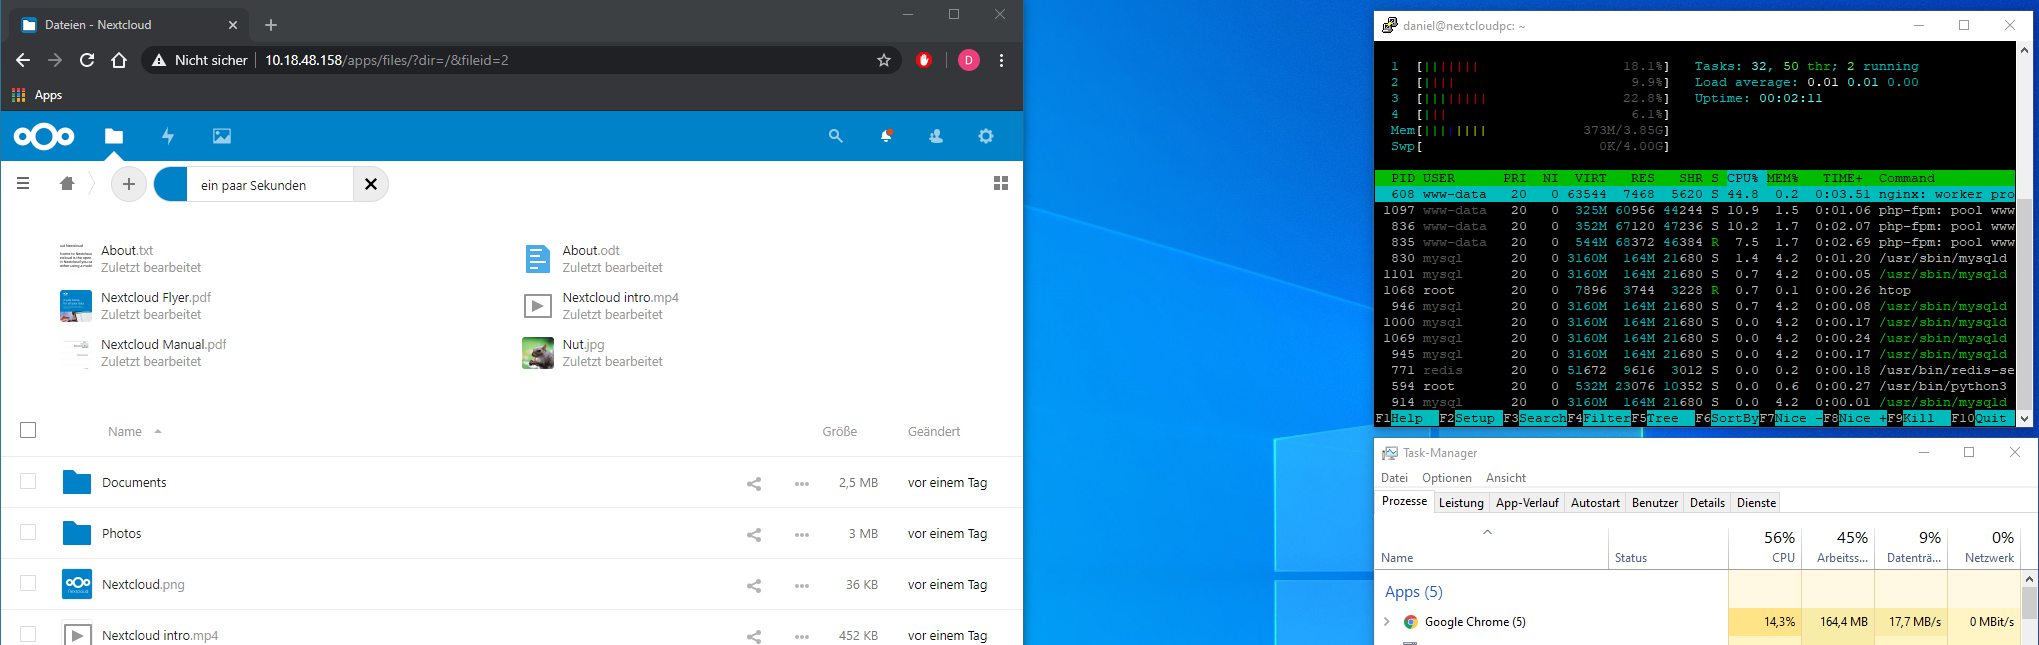Open the Activity lightning bolt icon
Image resolution: width=2039 pixels, height=645 pixels.
168,136
